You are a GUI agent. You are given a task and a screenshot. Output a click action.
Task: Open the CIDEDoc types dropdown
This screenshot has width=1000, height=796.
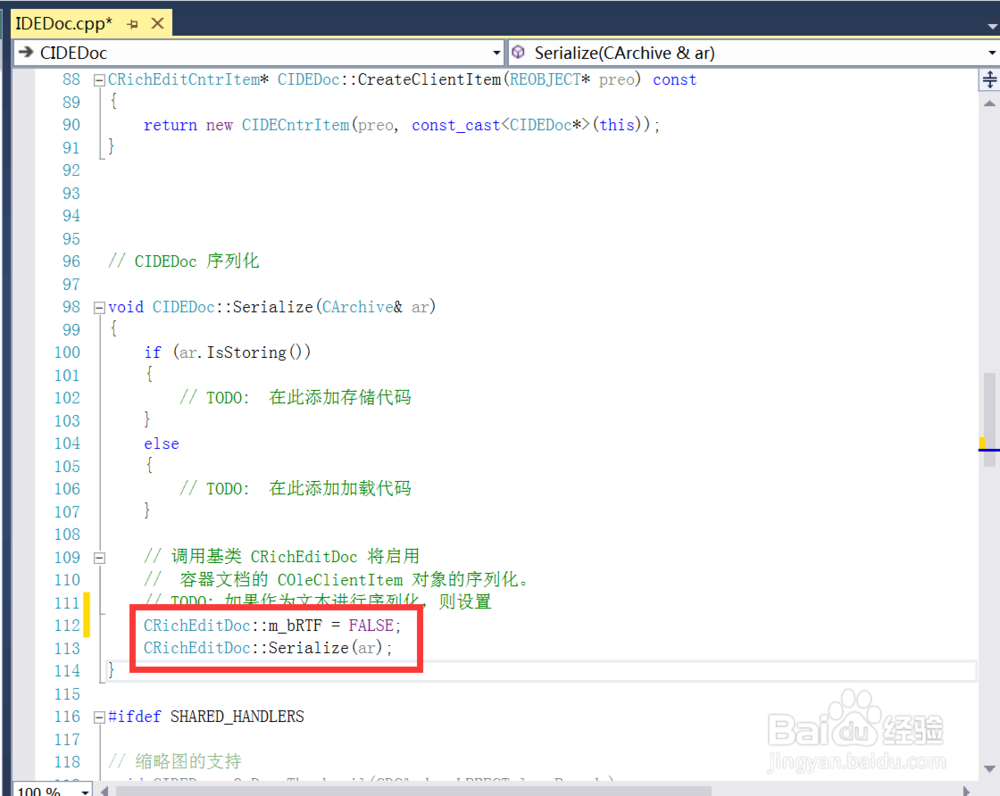click(496, 53)
